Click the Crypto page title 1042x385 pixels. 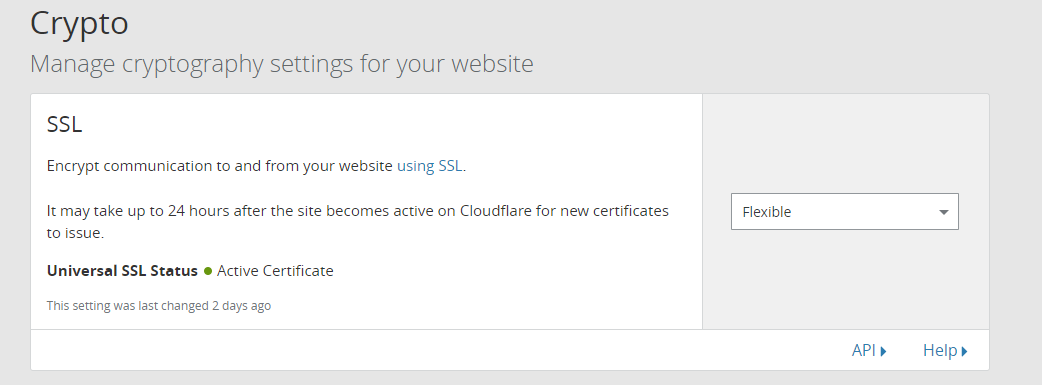(x=79, y=23)
